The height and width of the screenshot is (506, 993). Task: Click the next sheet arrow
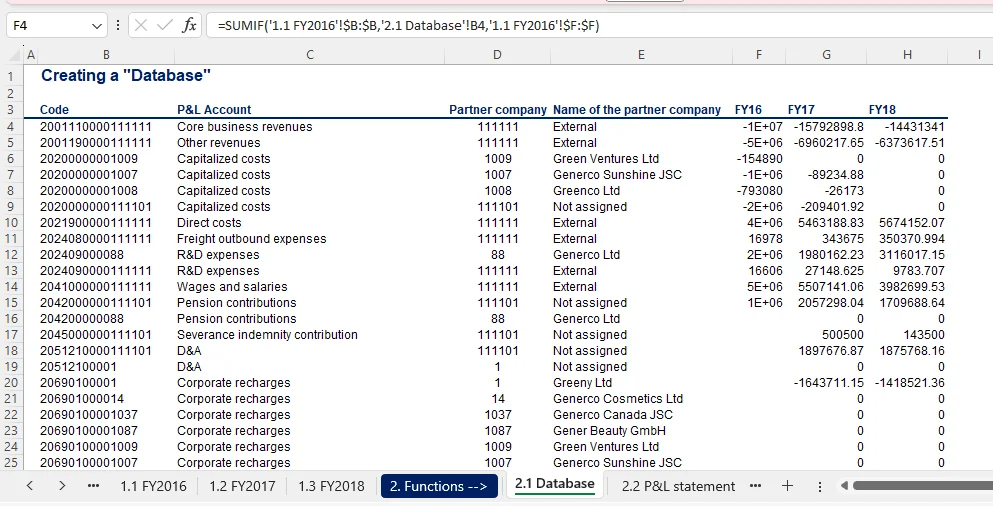62,486
